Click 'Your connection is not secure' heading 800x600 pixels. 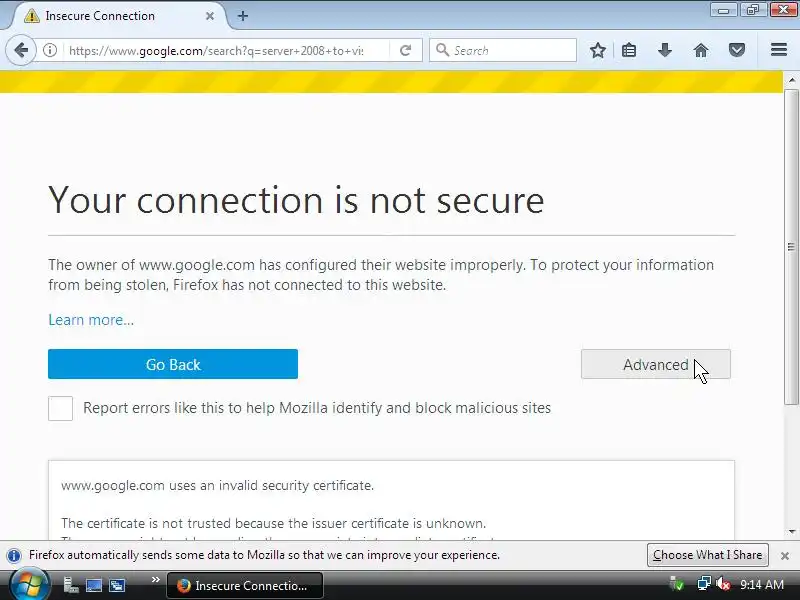pos(296,199)
